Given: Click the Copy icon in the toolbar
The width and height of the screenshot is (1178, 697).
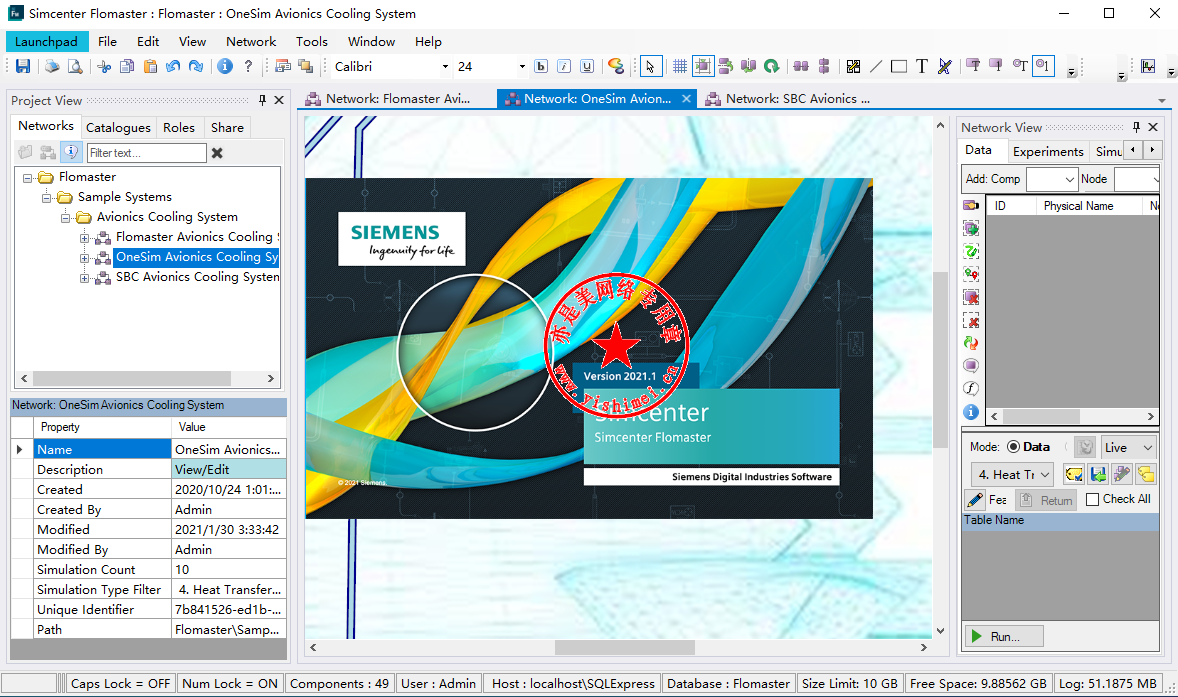Looking at the screenshot, I should pyautogui.click(x=127, y=66).
